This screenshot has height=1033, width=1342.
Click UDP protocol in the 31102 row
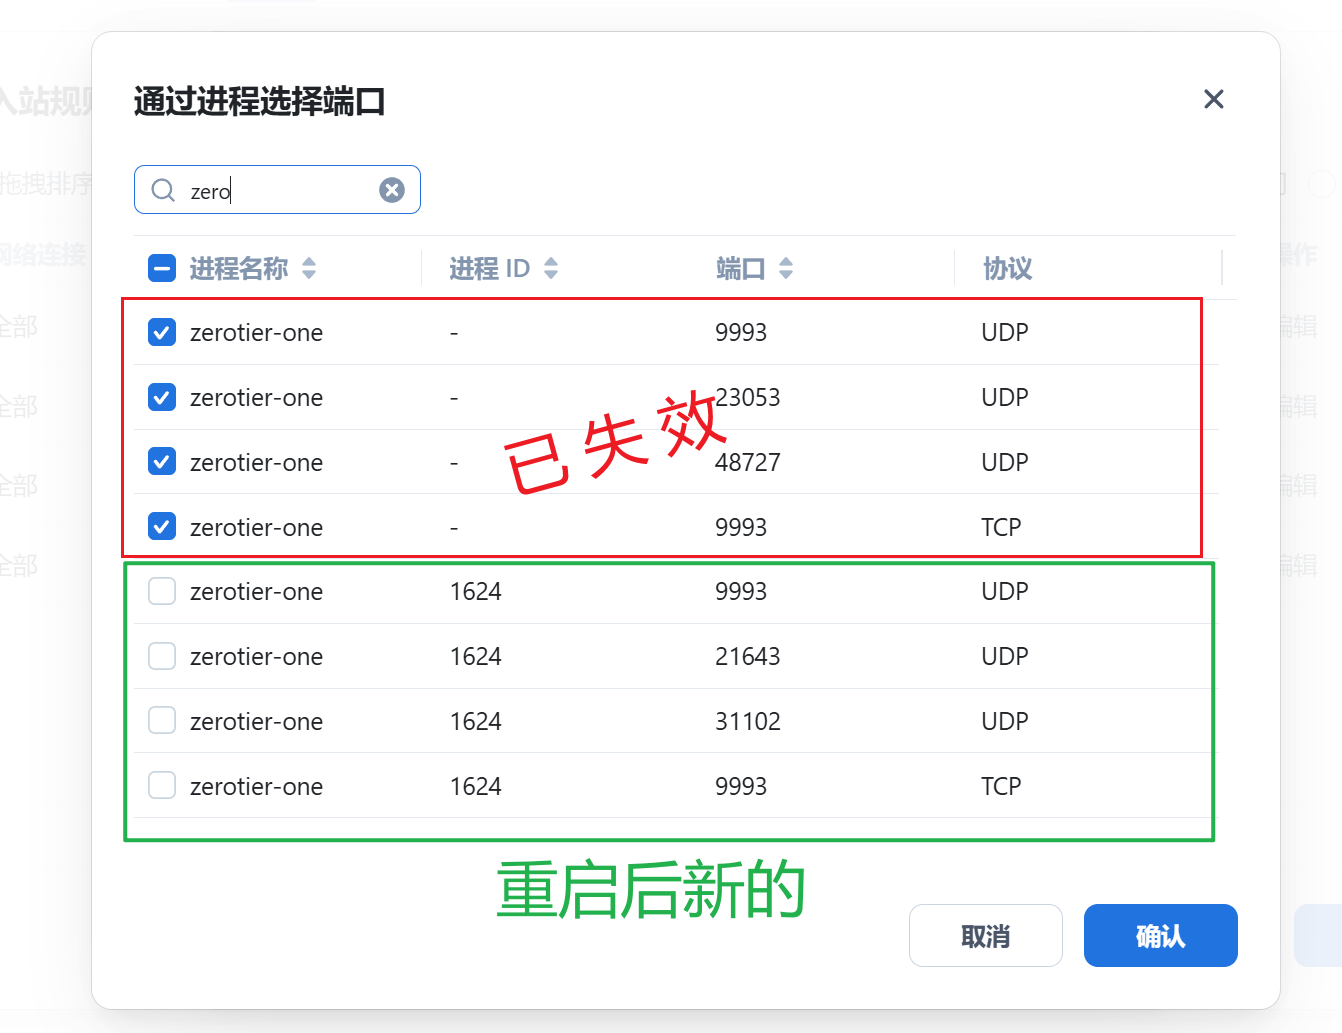1004,721
